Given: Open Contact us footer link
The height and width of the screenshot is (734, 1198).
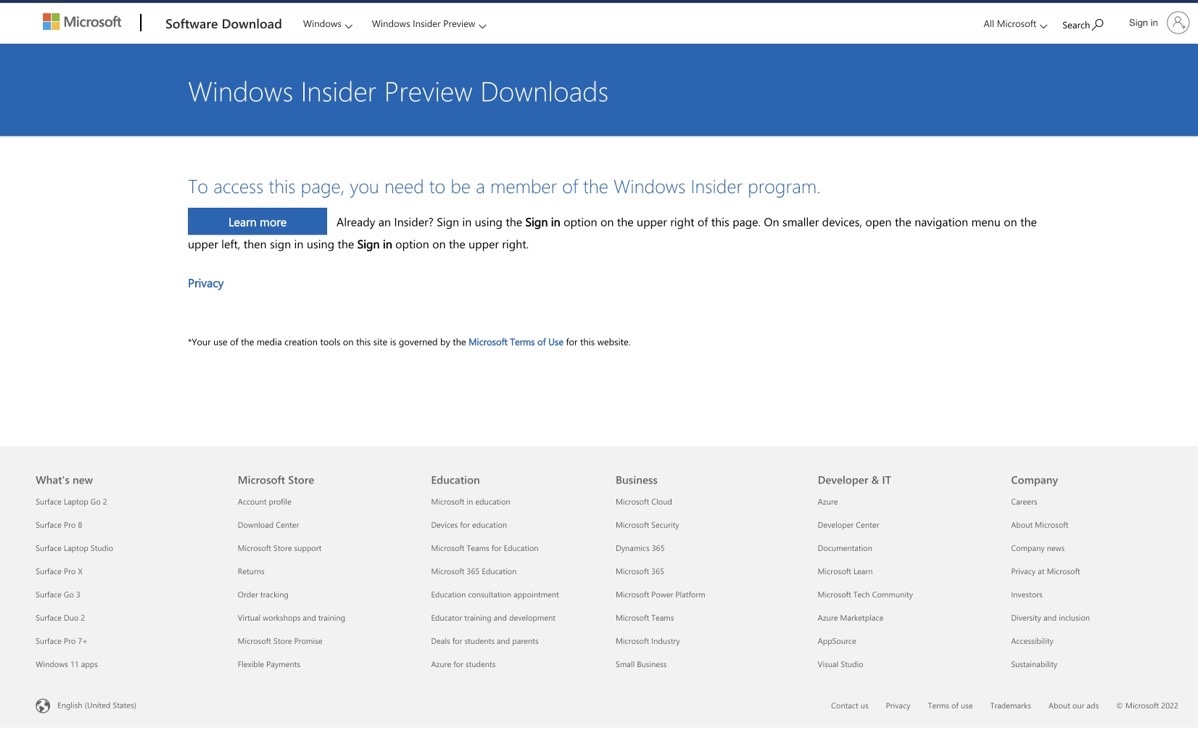Looking at the screenshot, I should pyautogui.click(x=850, y=706).
